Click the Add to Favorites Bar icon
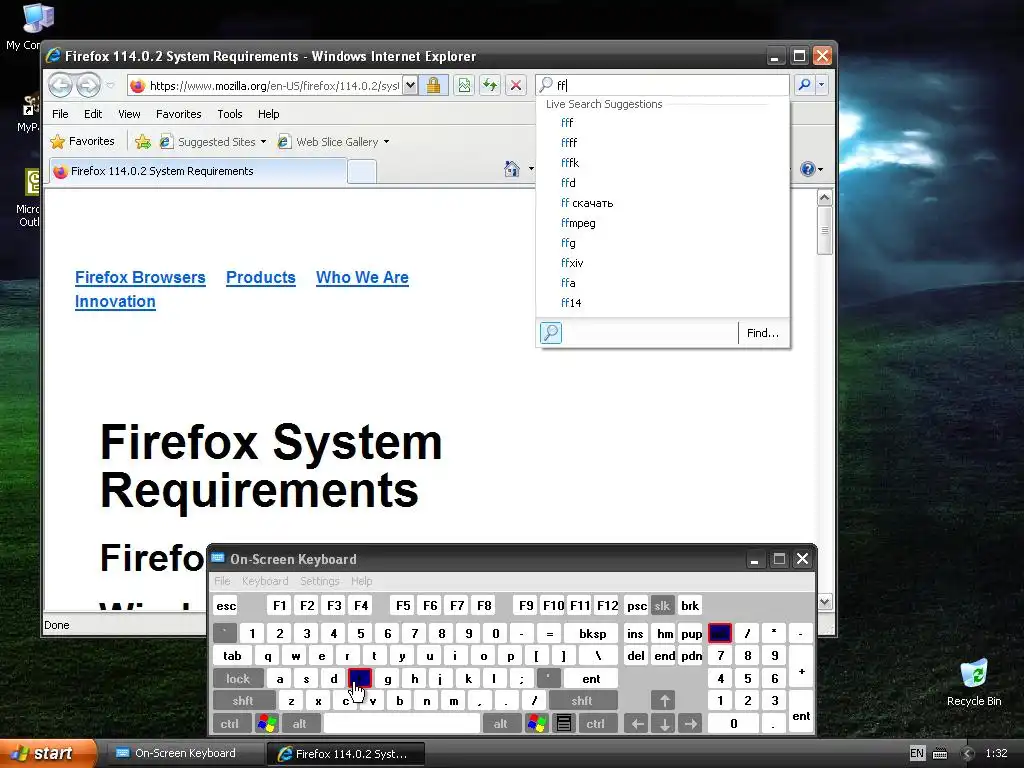1024x768 pixels. click(x=143, y=142)
